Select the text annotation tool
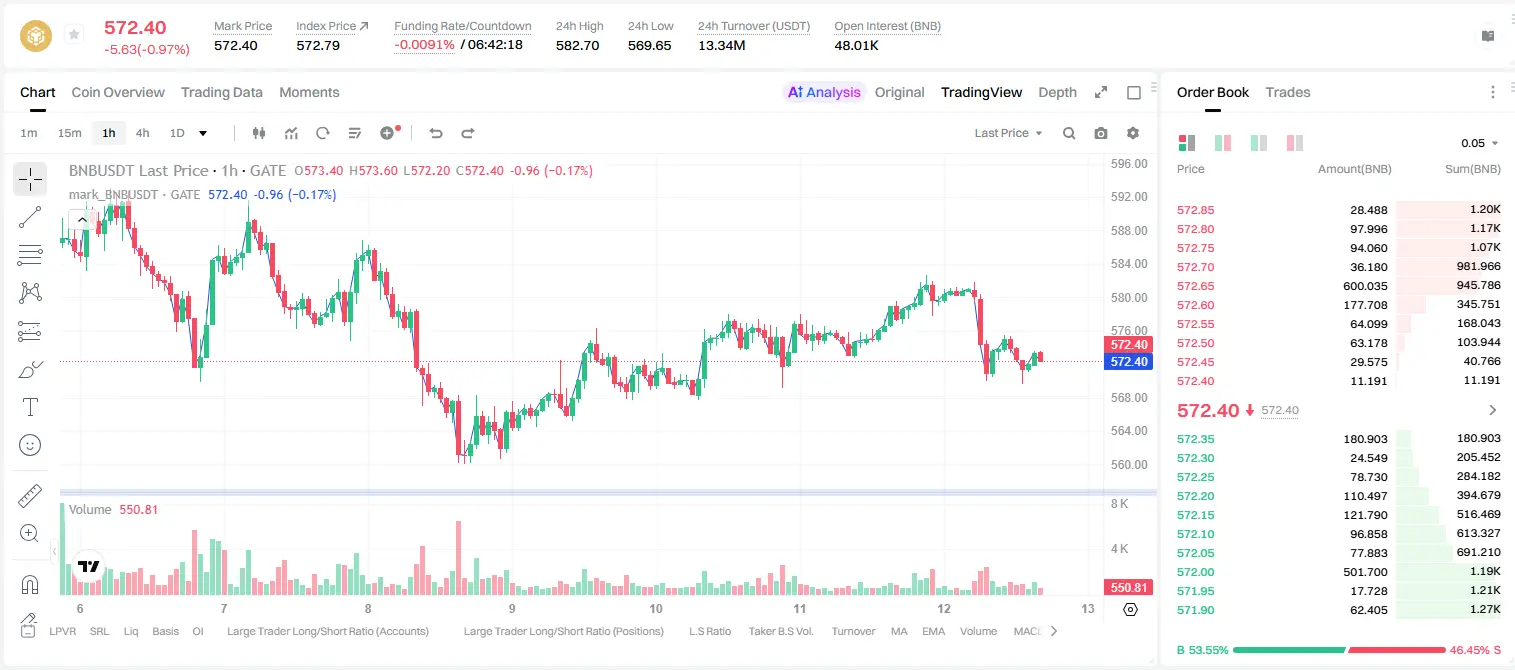 click(x=30, y=407)
